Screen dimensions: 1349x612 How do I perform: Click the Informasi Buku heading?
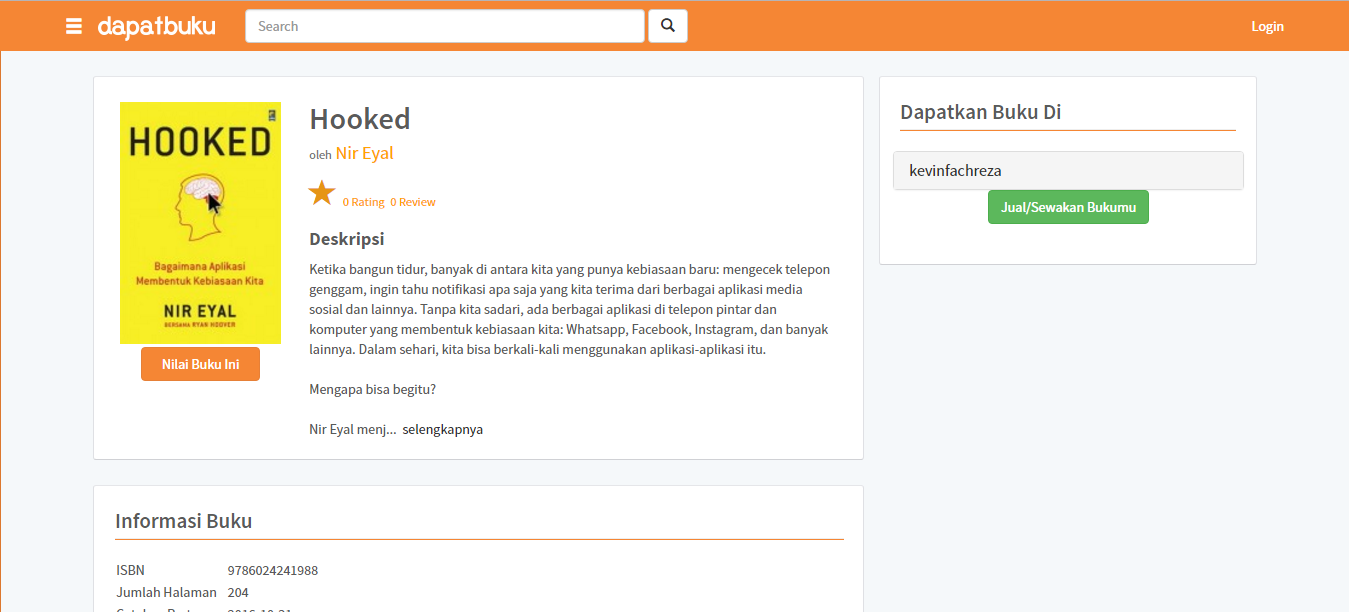pos(184,521)
